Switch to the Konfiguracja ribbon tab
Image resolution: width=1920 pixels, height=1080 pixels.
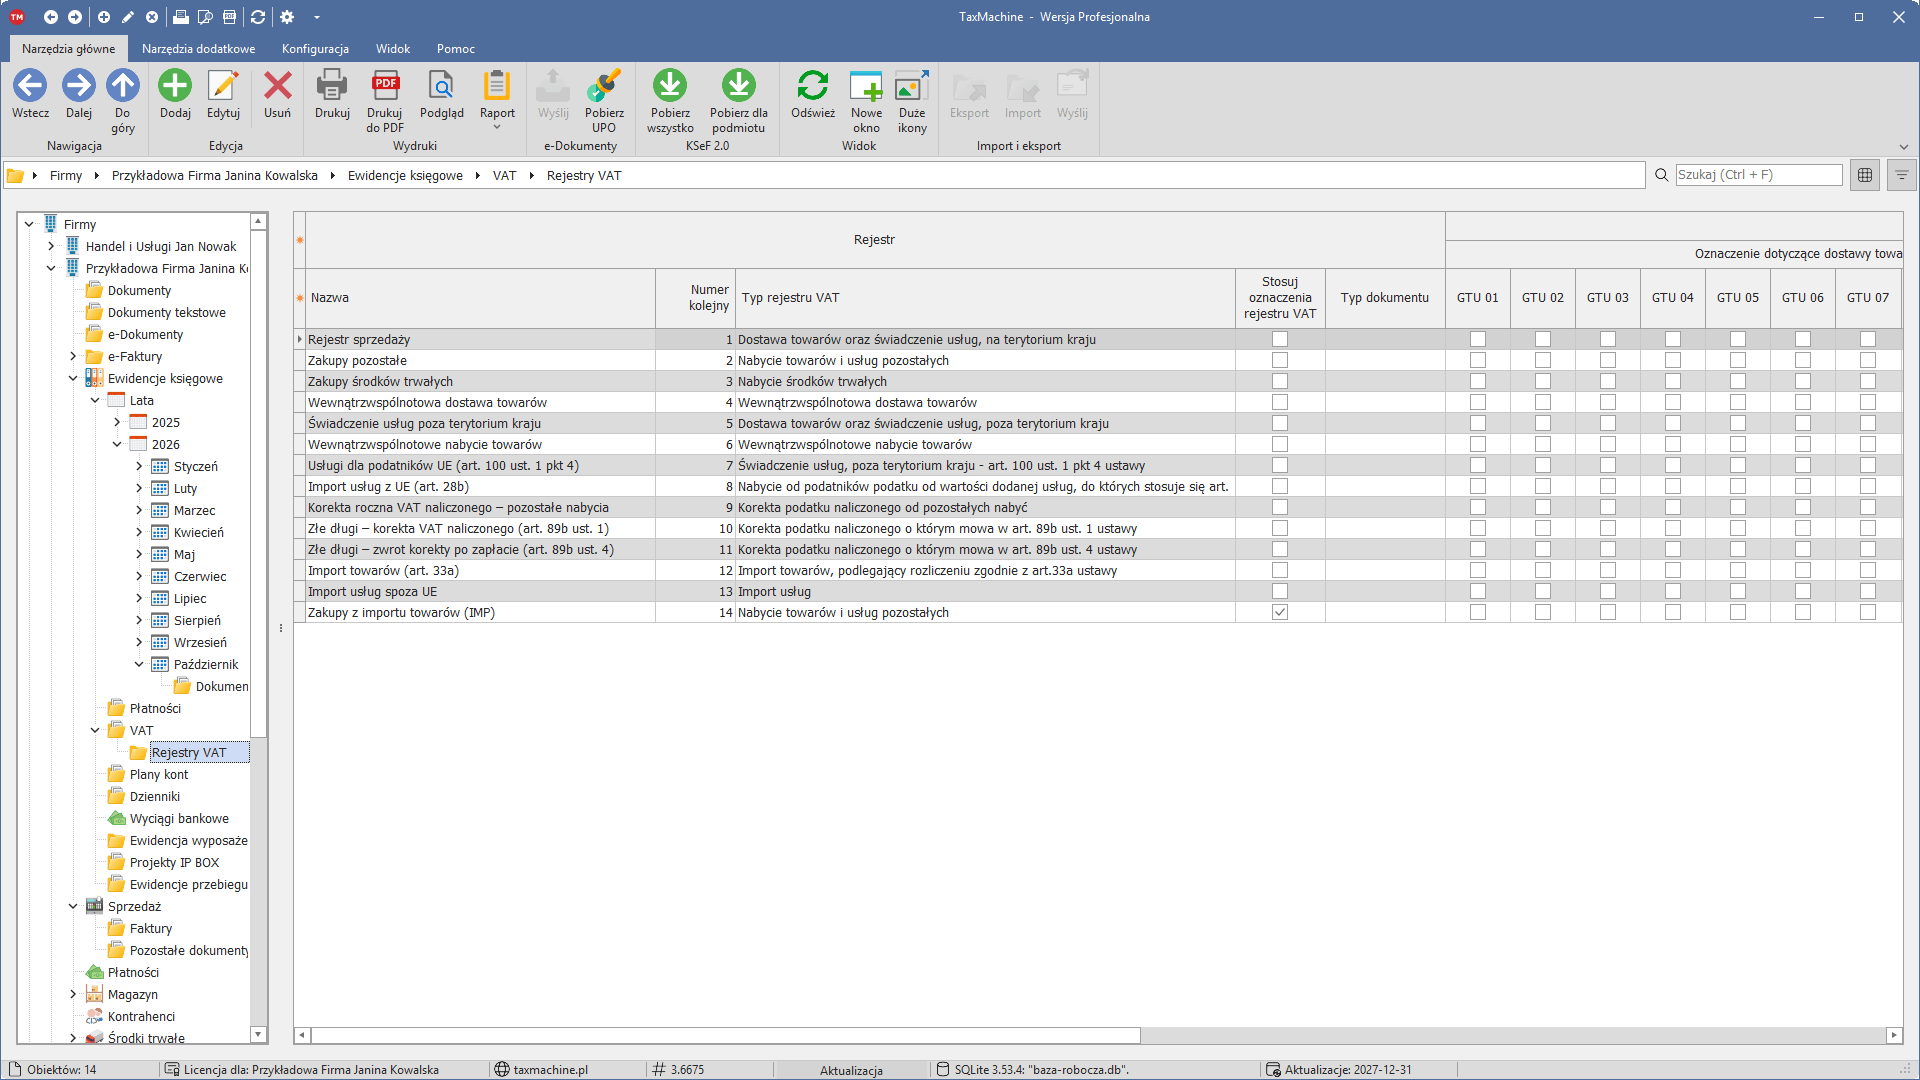pyautogui.click(x=315, y=49)
